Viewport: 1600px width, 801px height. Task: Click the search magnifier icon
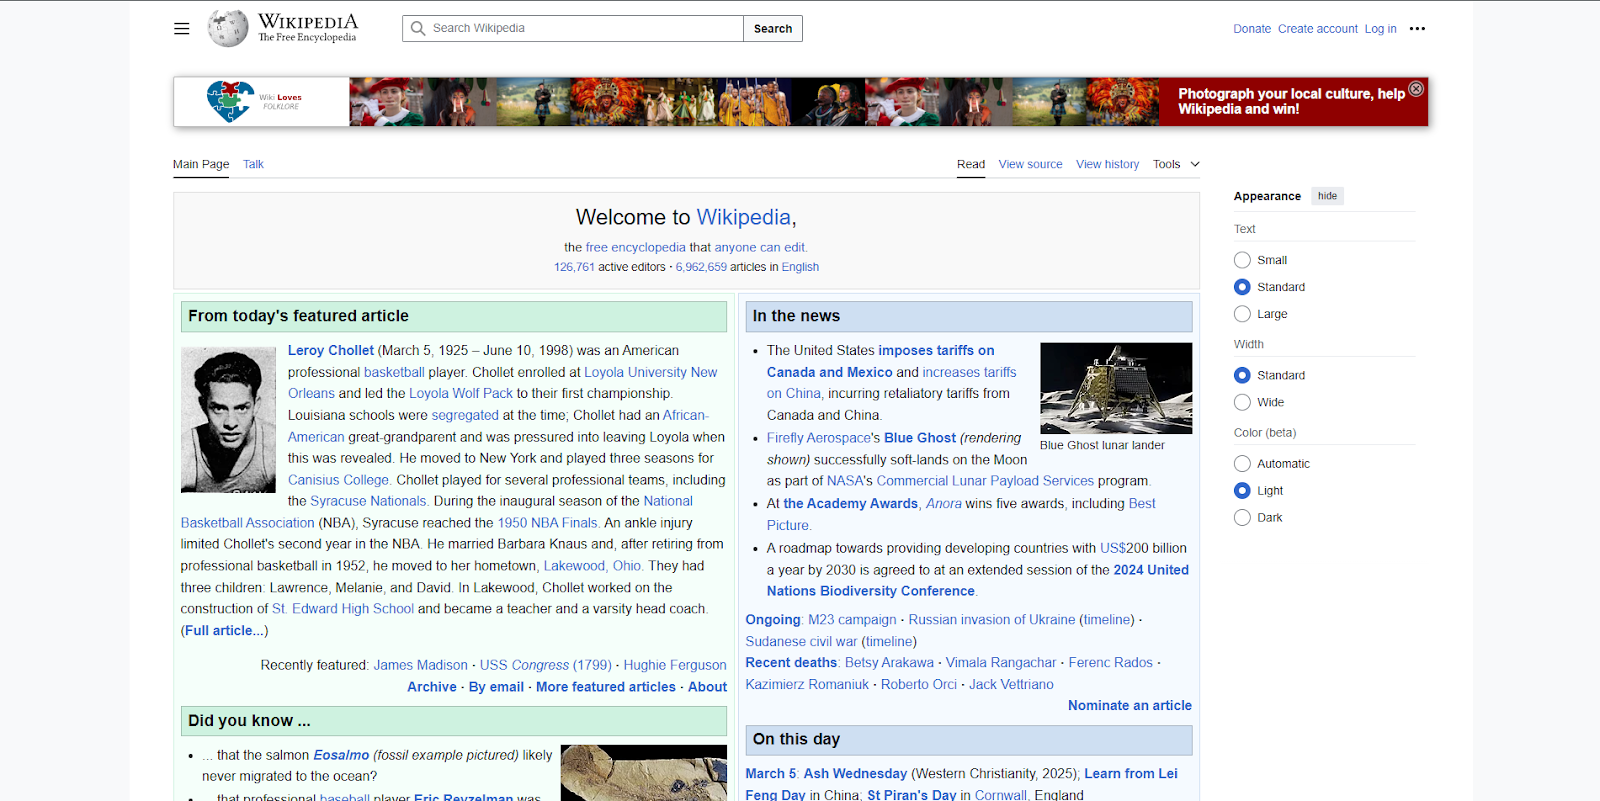click(418, 28)
